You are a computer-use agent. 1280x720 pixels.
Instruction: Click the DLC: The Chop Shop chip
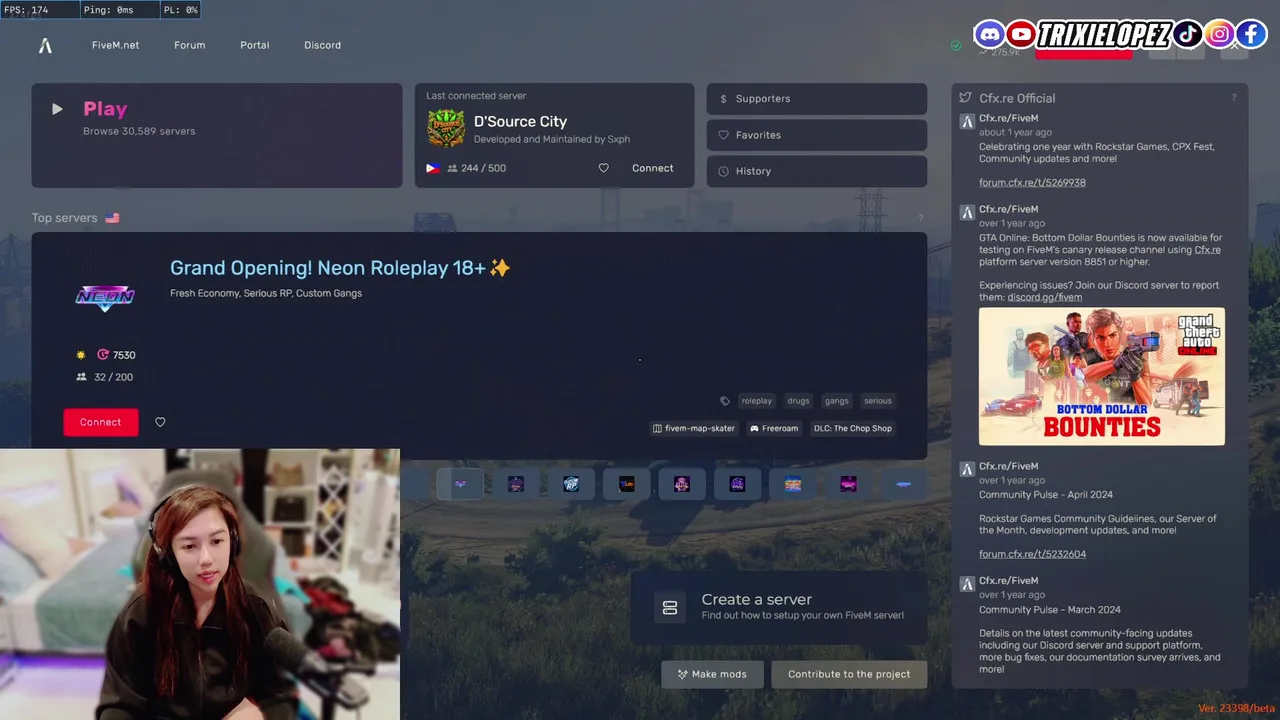click(853, 428)
